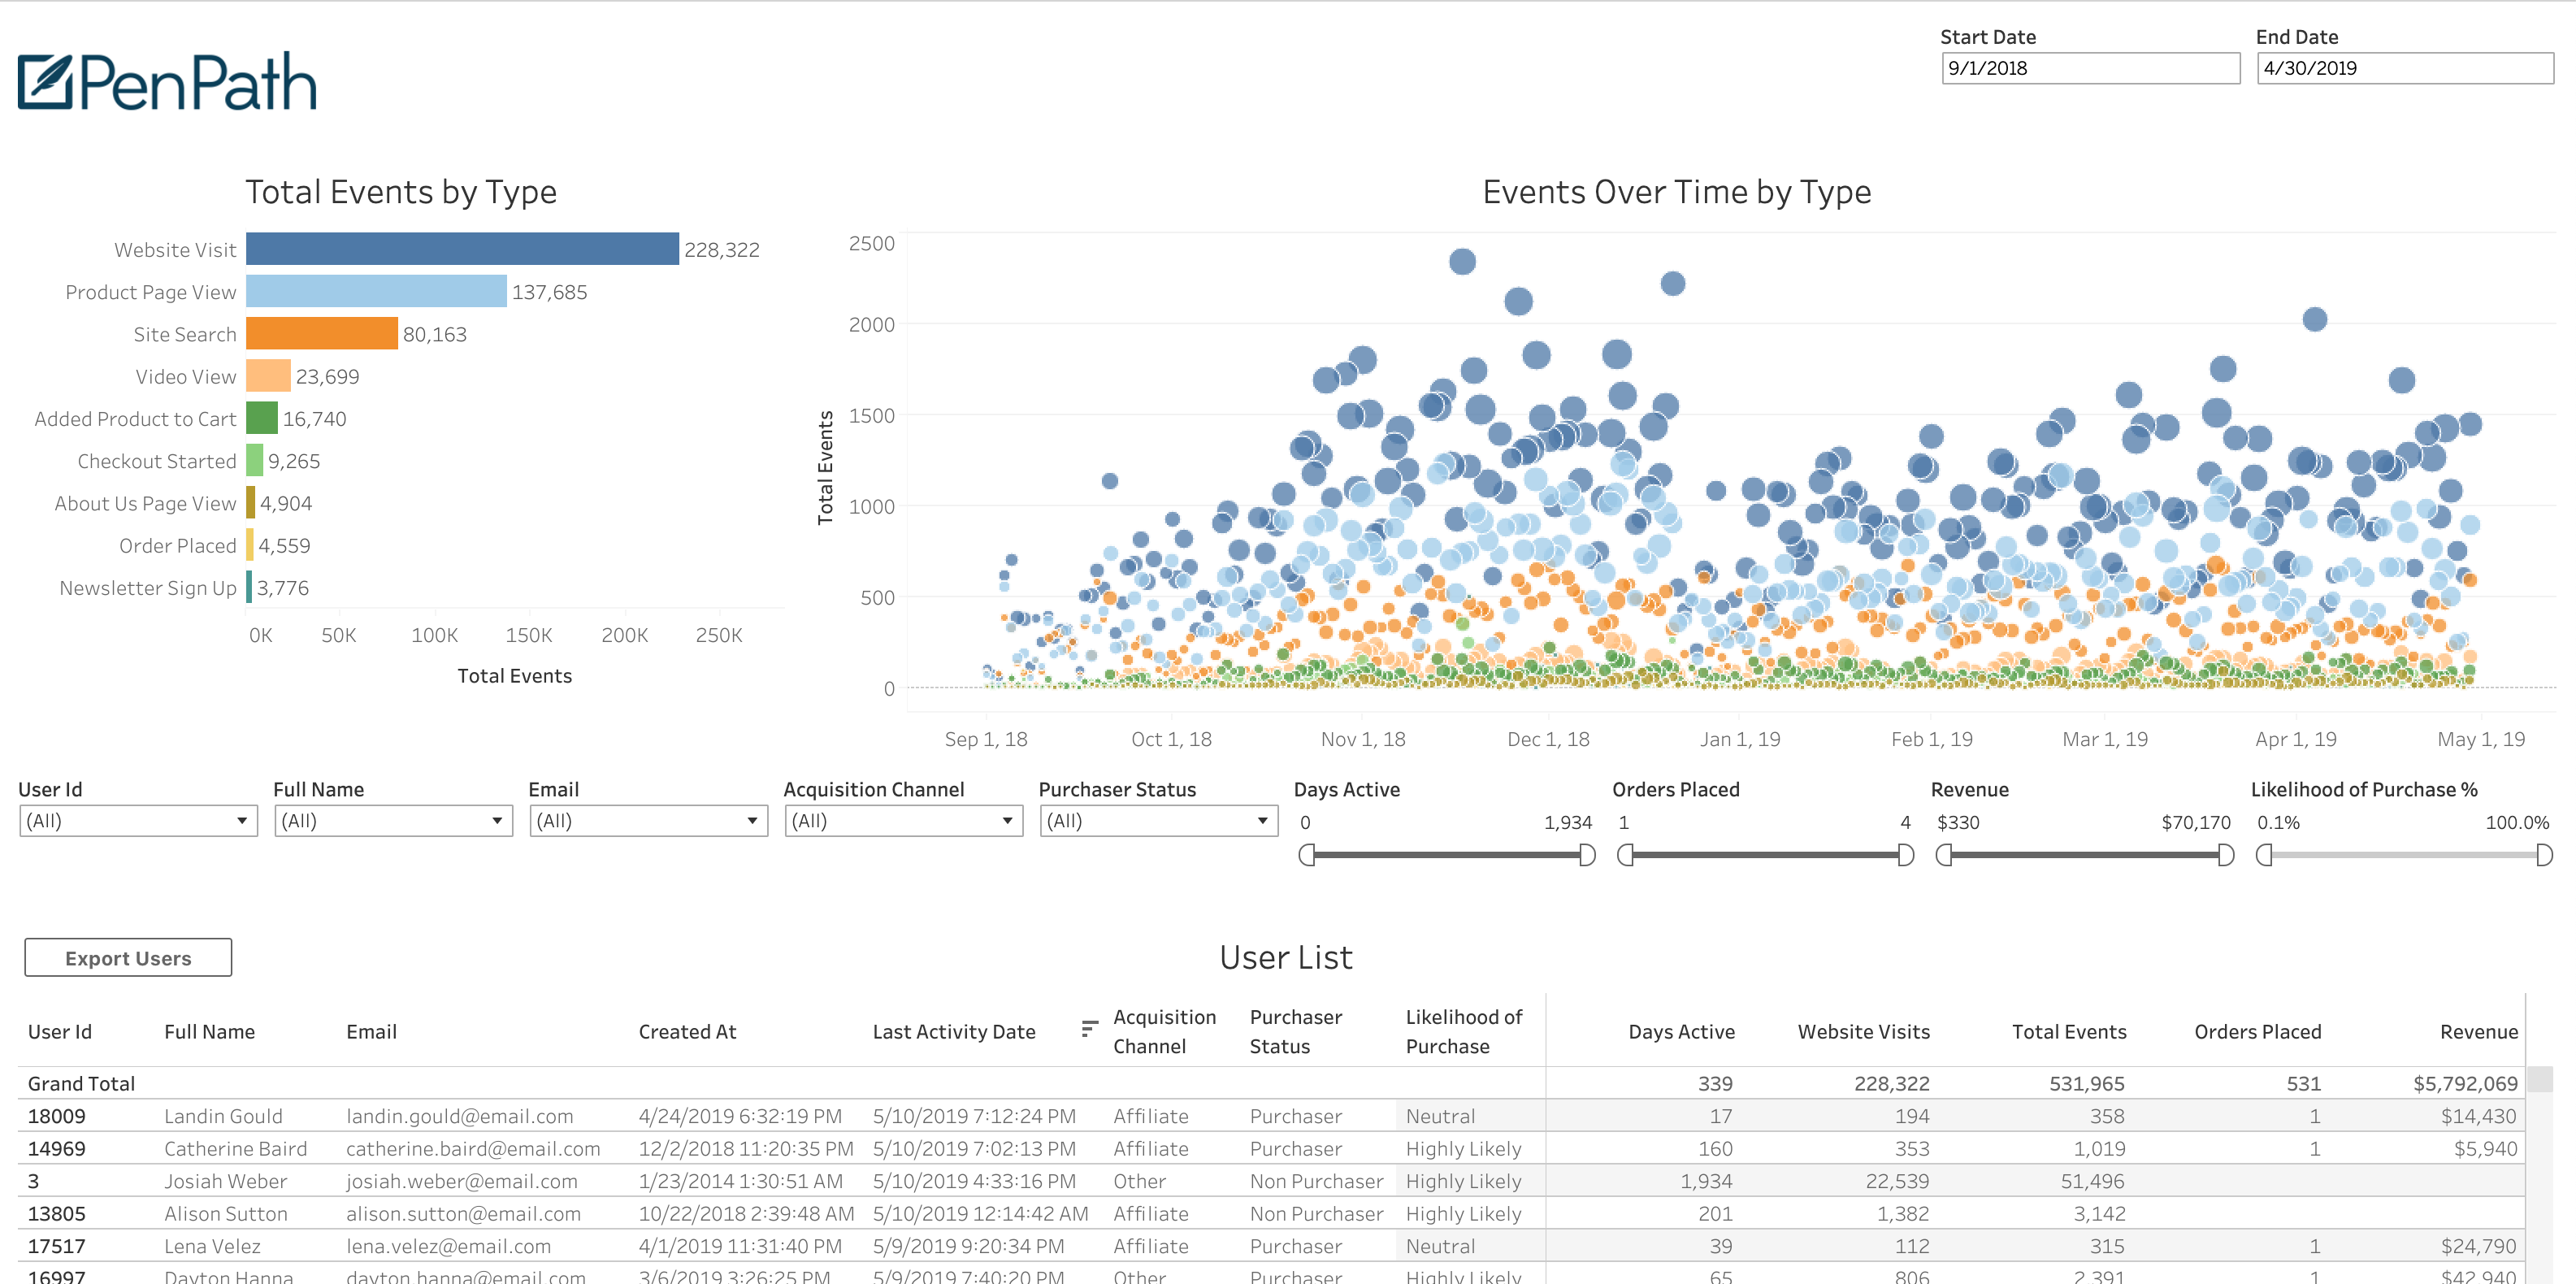Screen dimensions: 2576x1284
Task: Click the Nov 1, 18 axis label
Action: (1362, 739)
